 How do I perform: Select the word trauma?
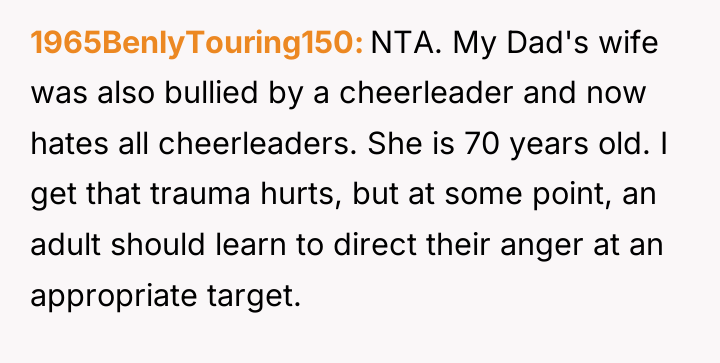200,195
